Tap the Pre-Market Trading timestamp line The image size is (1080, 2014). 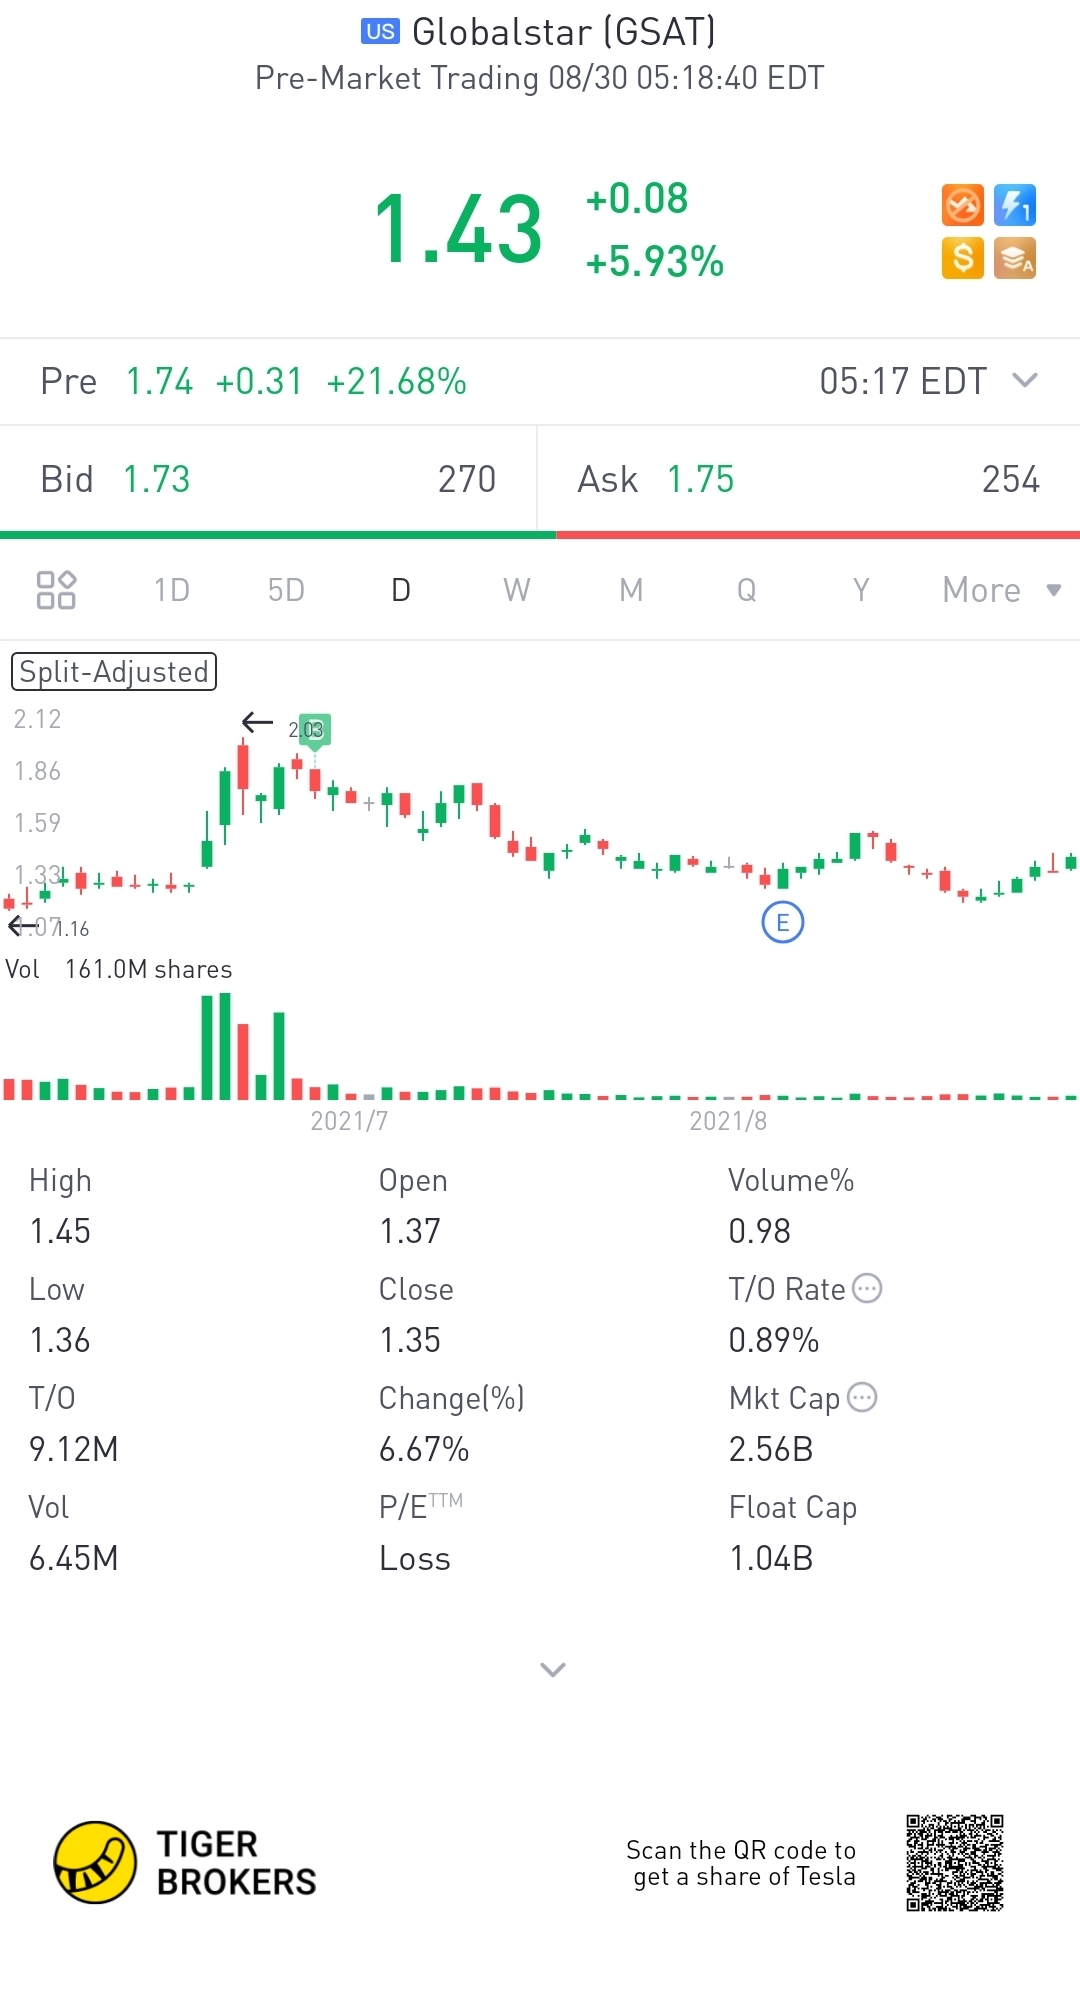(540, 78)
